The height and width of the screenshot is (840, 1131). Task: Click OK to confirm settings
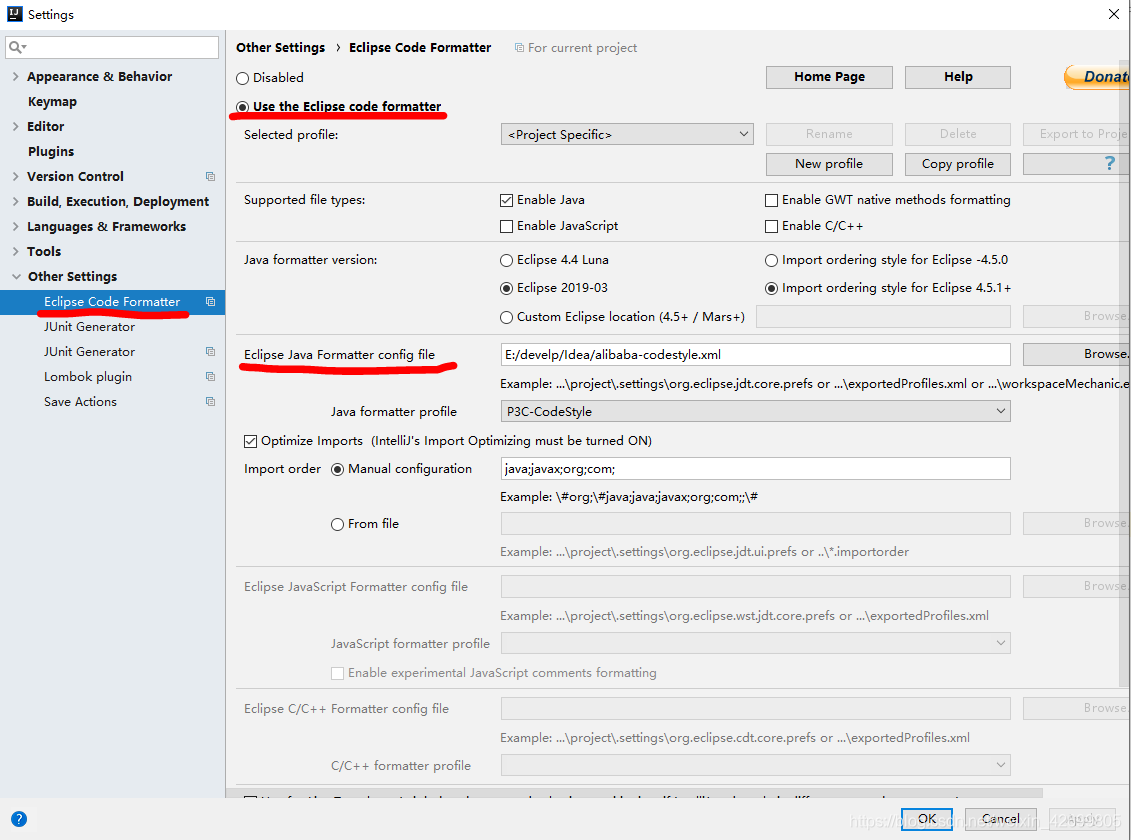[x=927, y=819]
